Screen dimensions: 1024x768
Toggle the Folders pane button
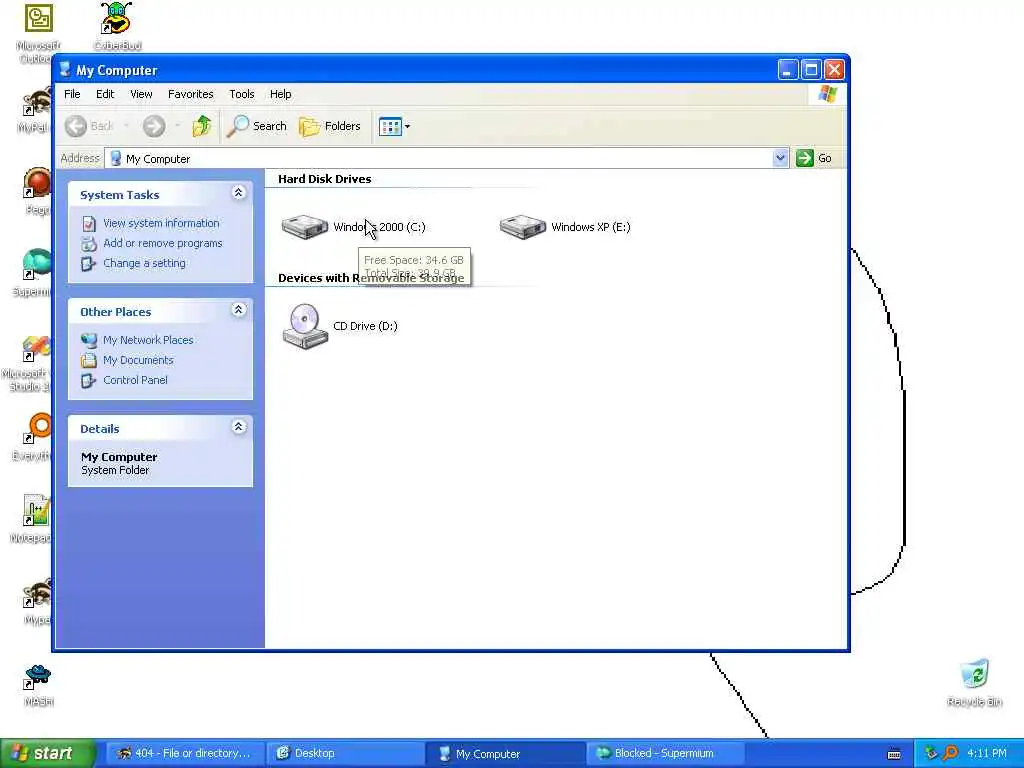(330, 126)
